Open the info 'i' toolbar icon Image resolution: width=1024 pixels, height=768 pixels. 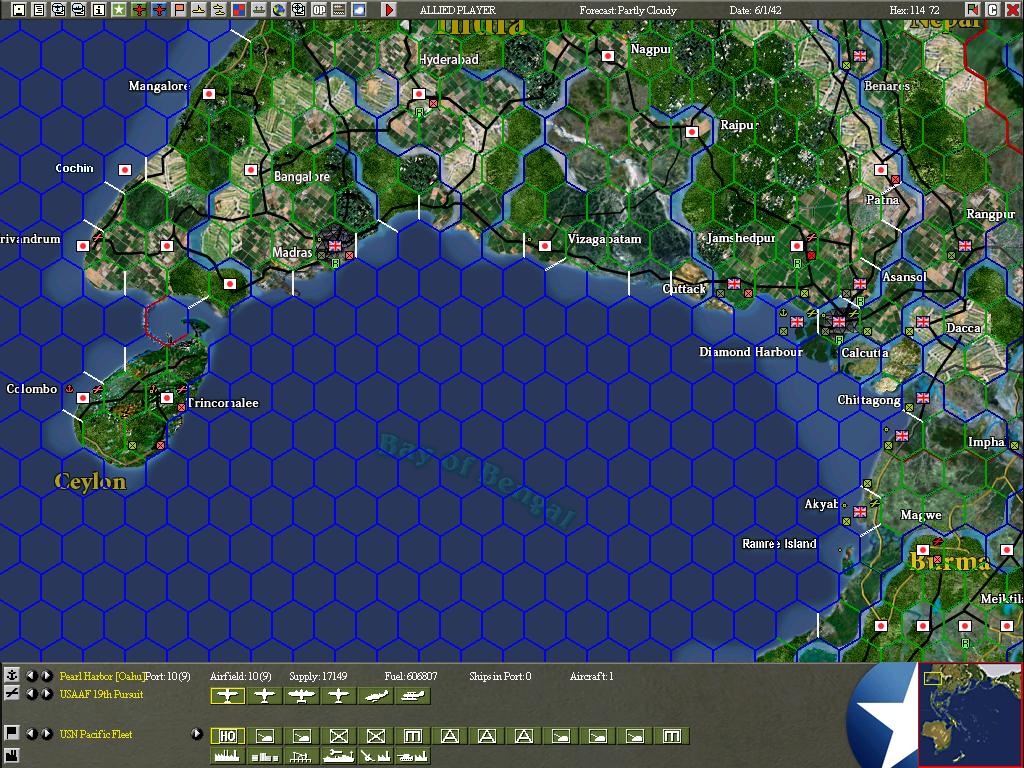[x=99, y=9]
